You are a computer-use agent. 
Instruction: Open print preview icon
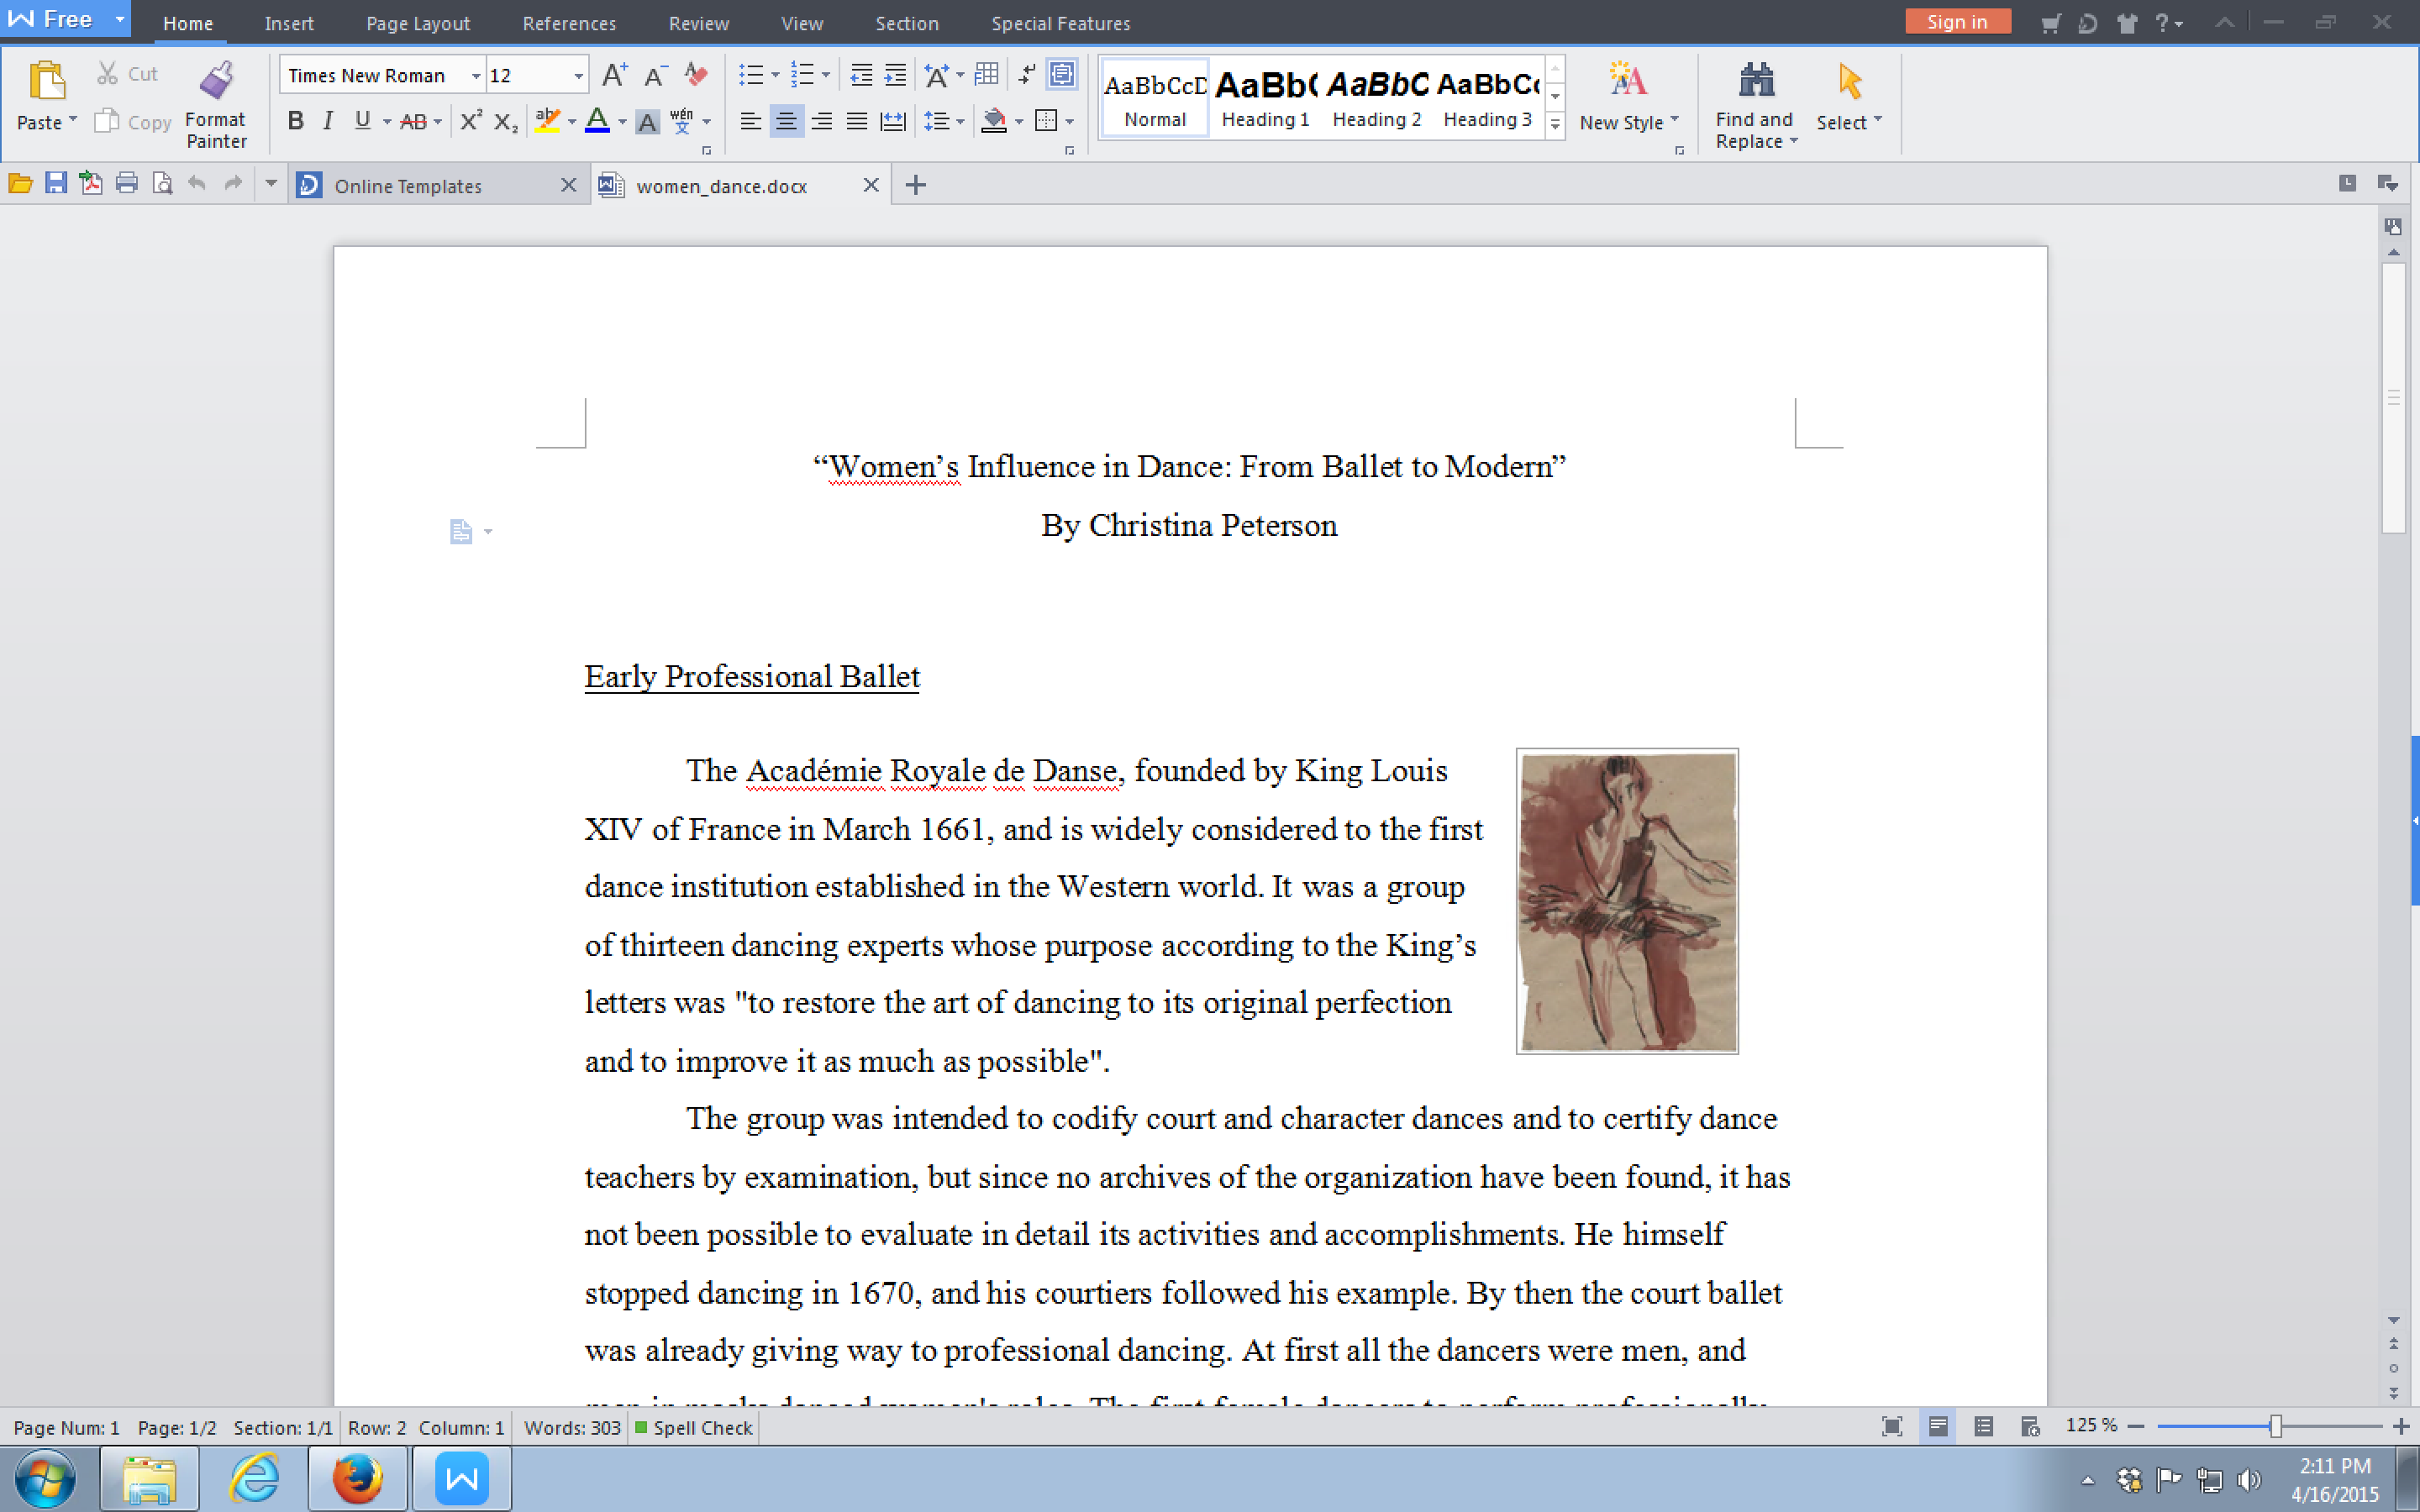[162, 184]
